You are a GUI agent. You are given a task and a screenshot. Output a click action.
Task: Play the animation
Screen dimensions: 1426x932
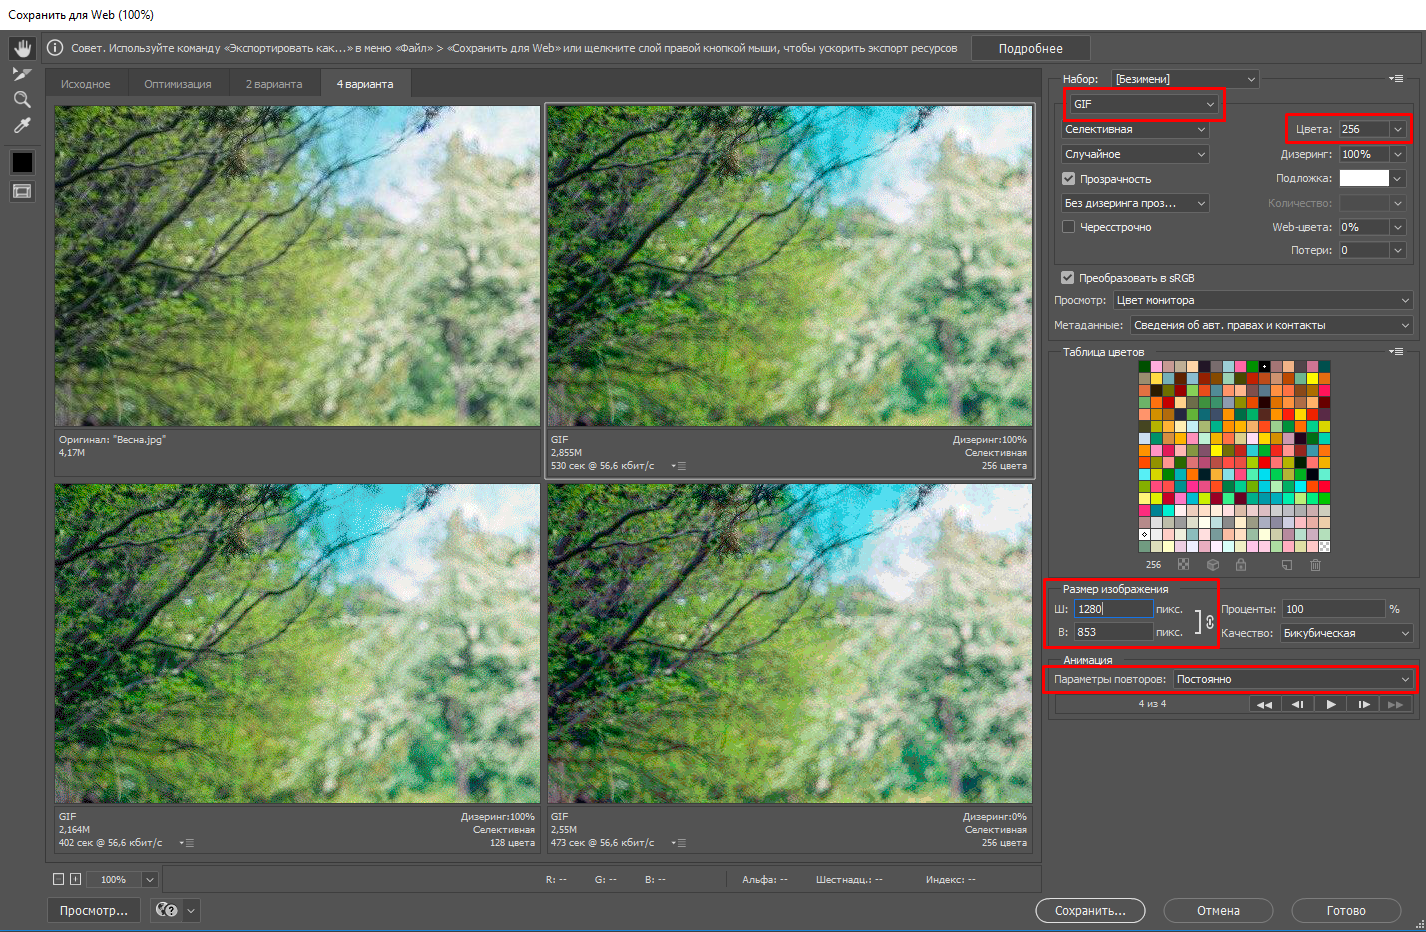tap(1331, 704)
